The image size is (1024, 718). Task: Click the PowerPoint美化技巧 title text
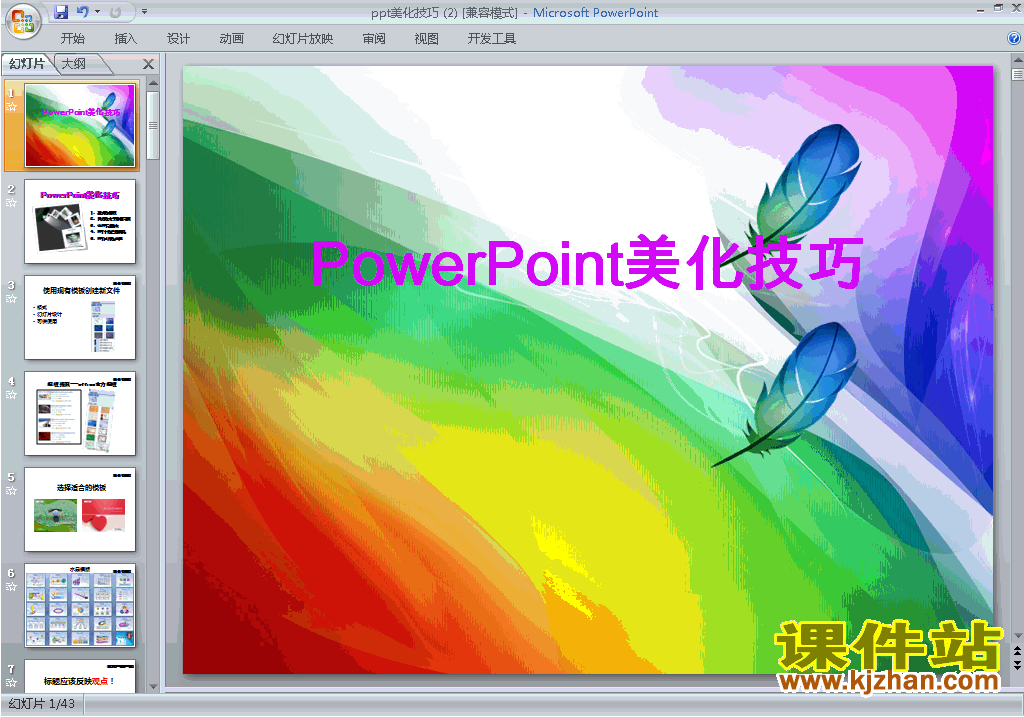tap(587, 263)
